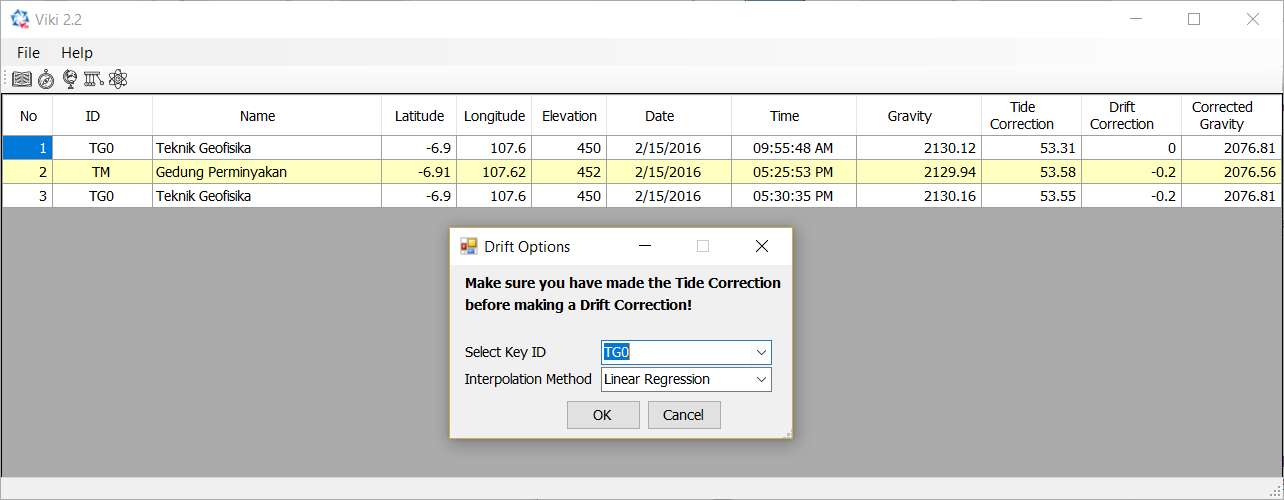Image resolution: width=1284 pixels, height=500 pixels.
Task: Open the Interpolation Method dropdown arrow
Action: 761,379
